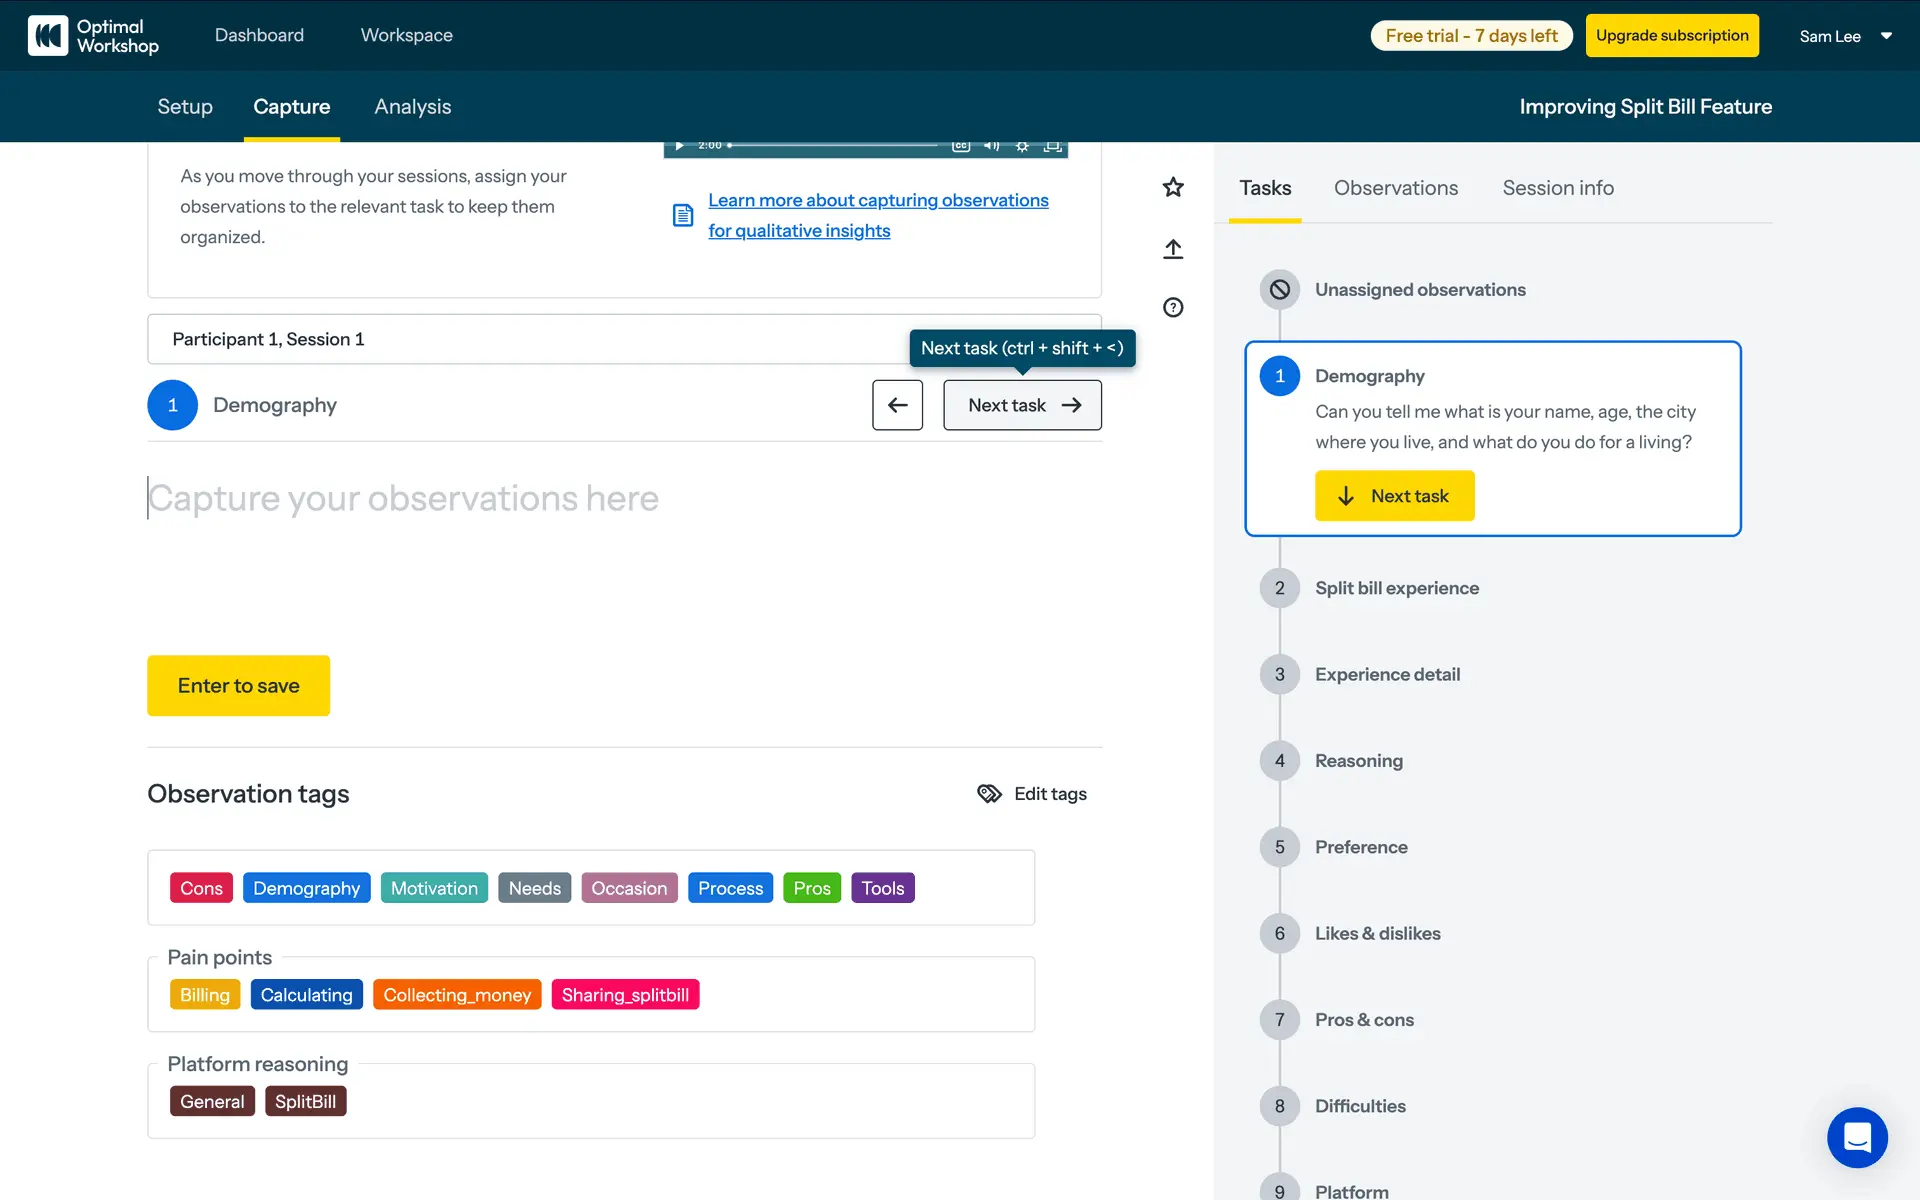Screen dimensions: 1920x1200
Task: Open the Analysis tab
Action: 412,107
